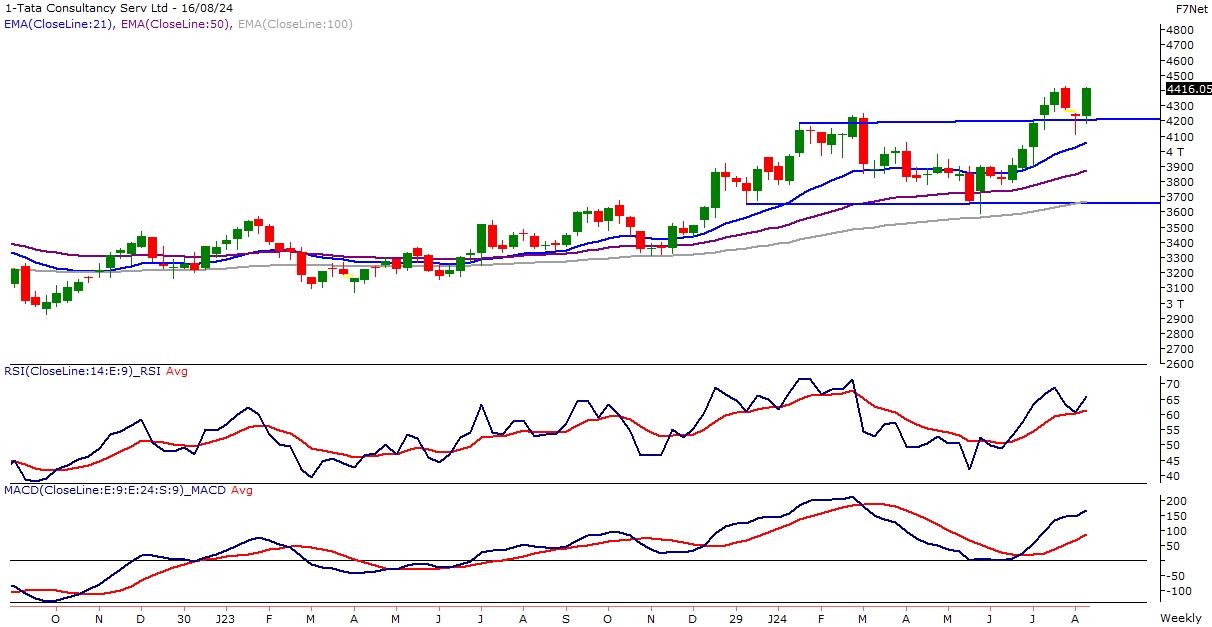Select the EMA(CloseLine:21) legend label

pyautogui.click(x=58, y=23)
